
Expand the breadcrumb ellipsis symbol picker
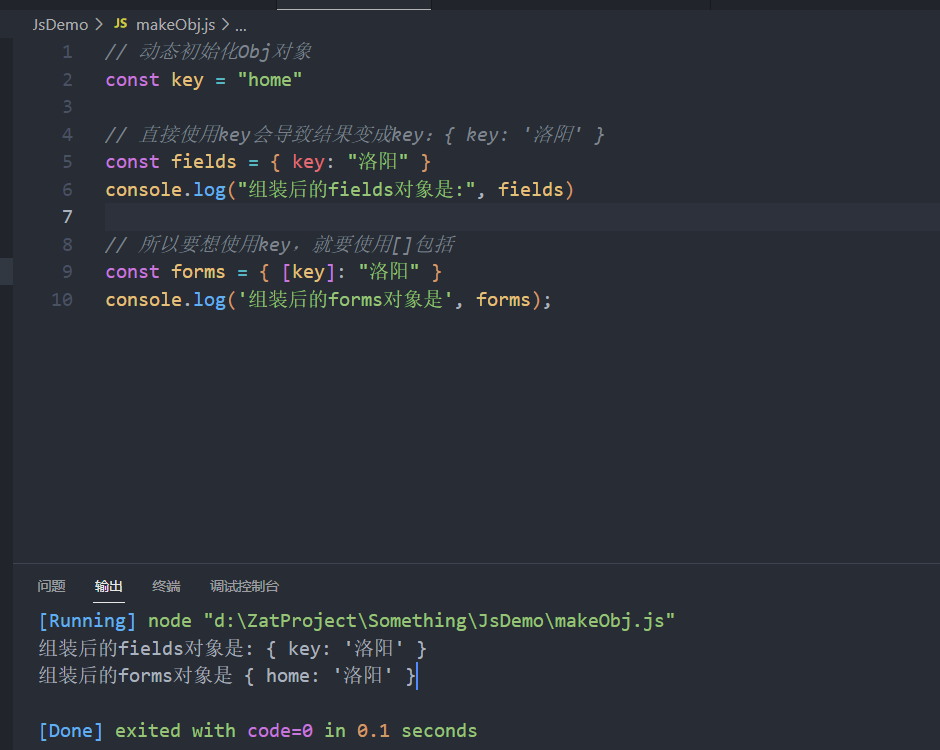point(240,24)
